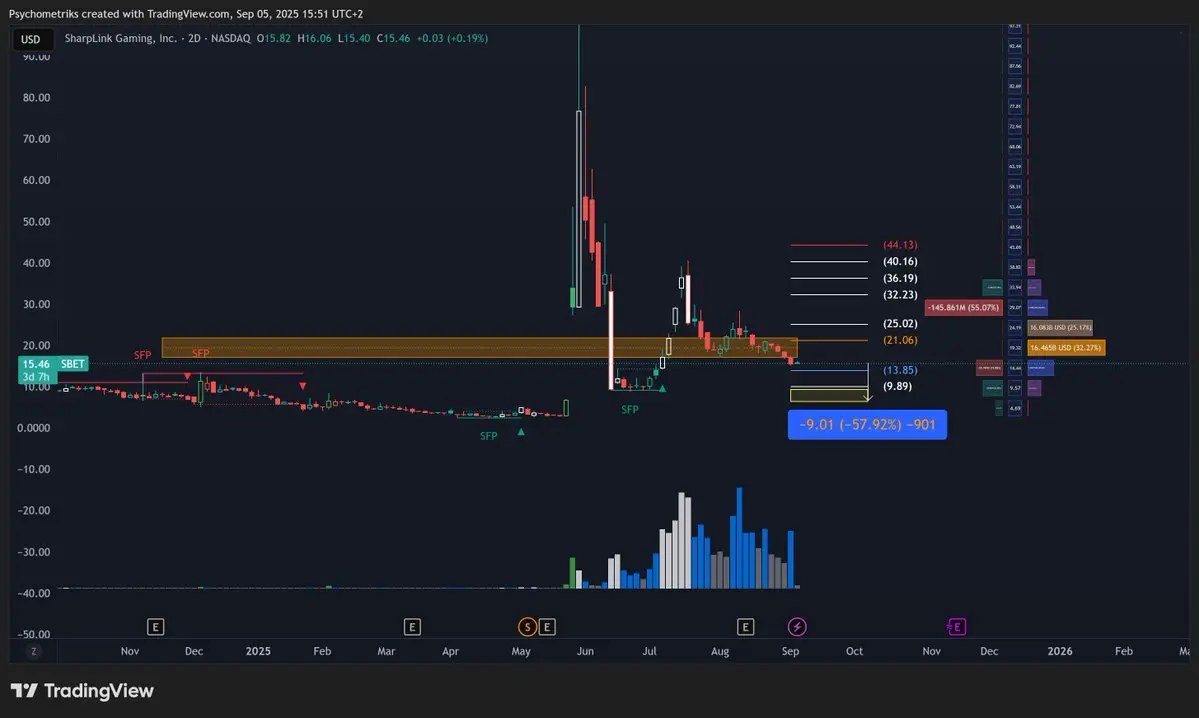
Task: Click the 4.69 volume profile price cell
Action: click(x=1015, y=408)
